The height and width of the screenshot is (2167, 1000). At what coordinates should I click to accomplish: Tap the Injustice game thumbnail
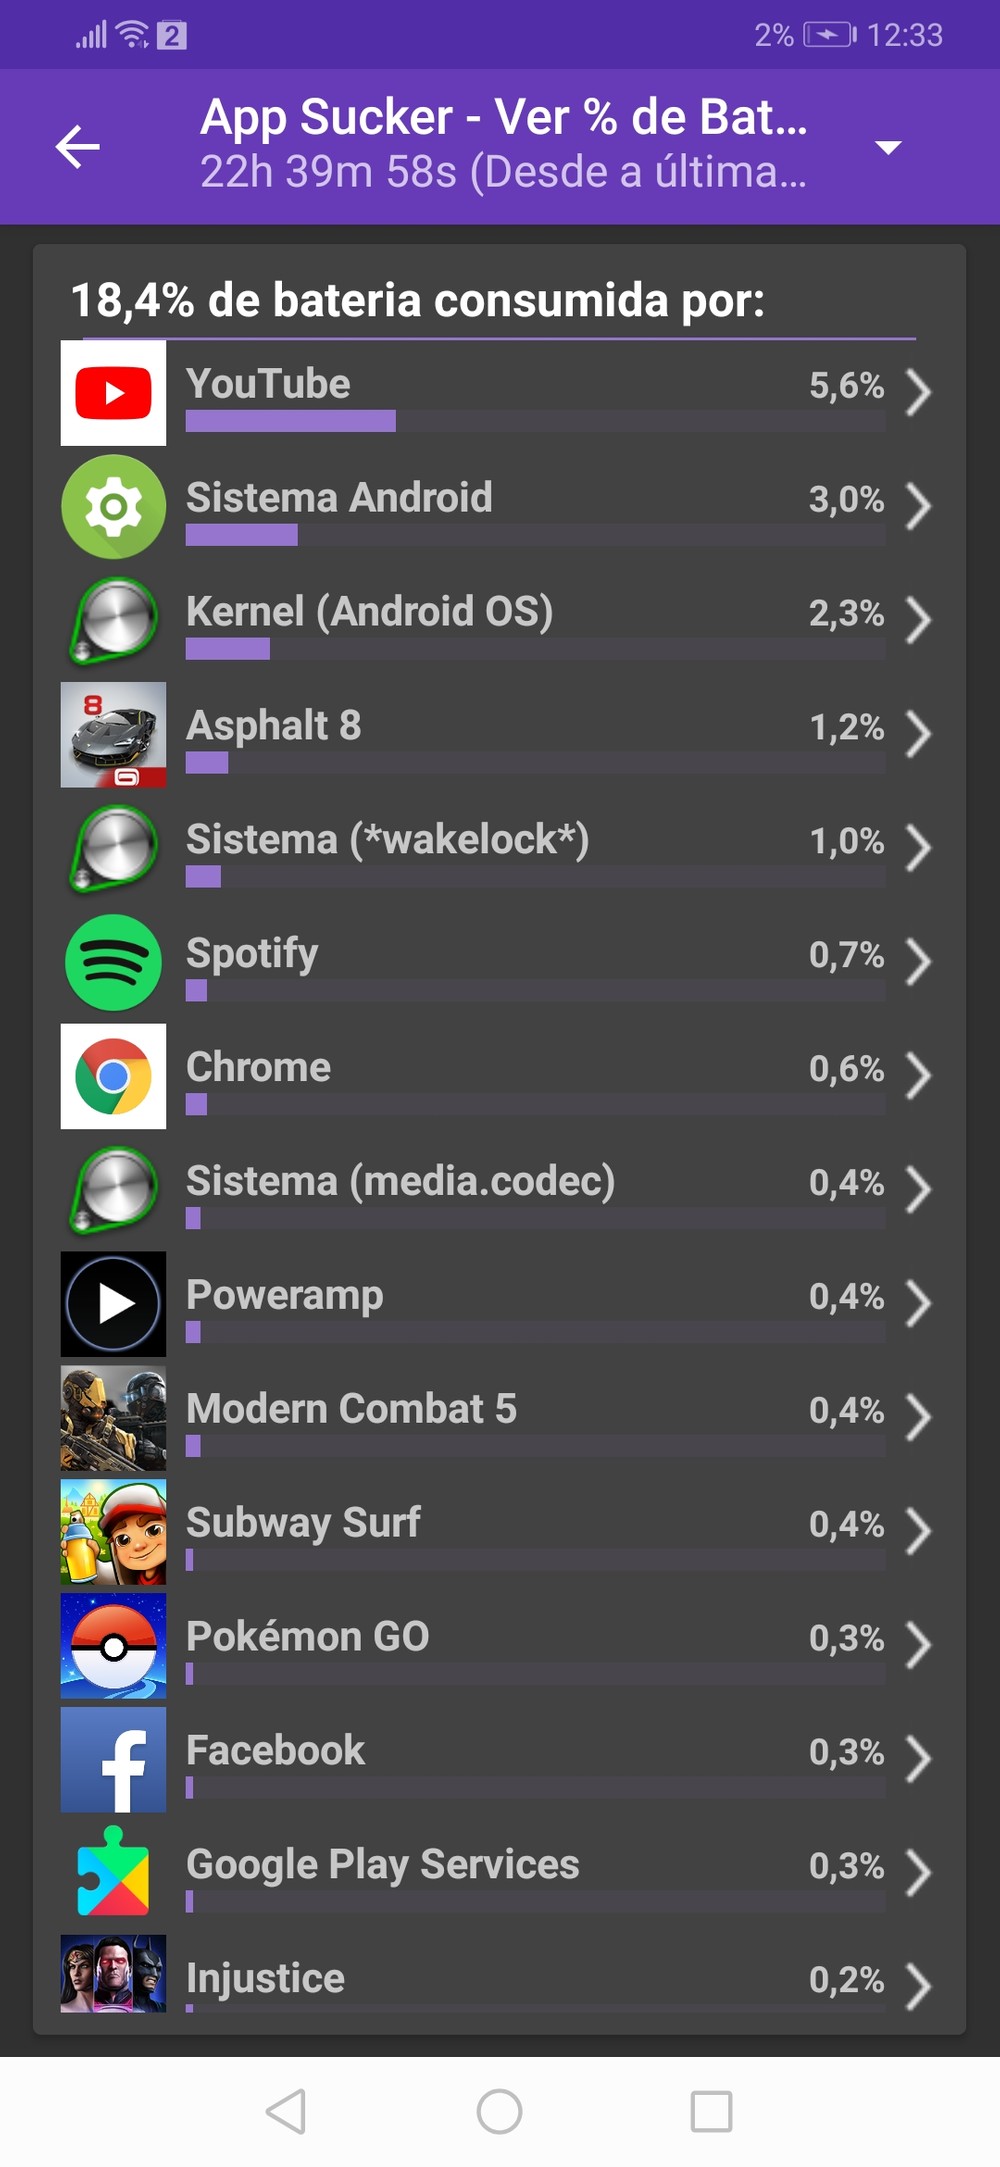coord(113,1974)
